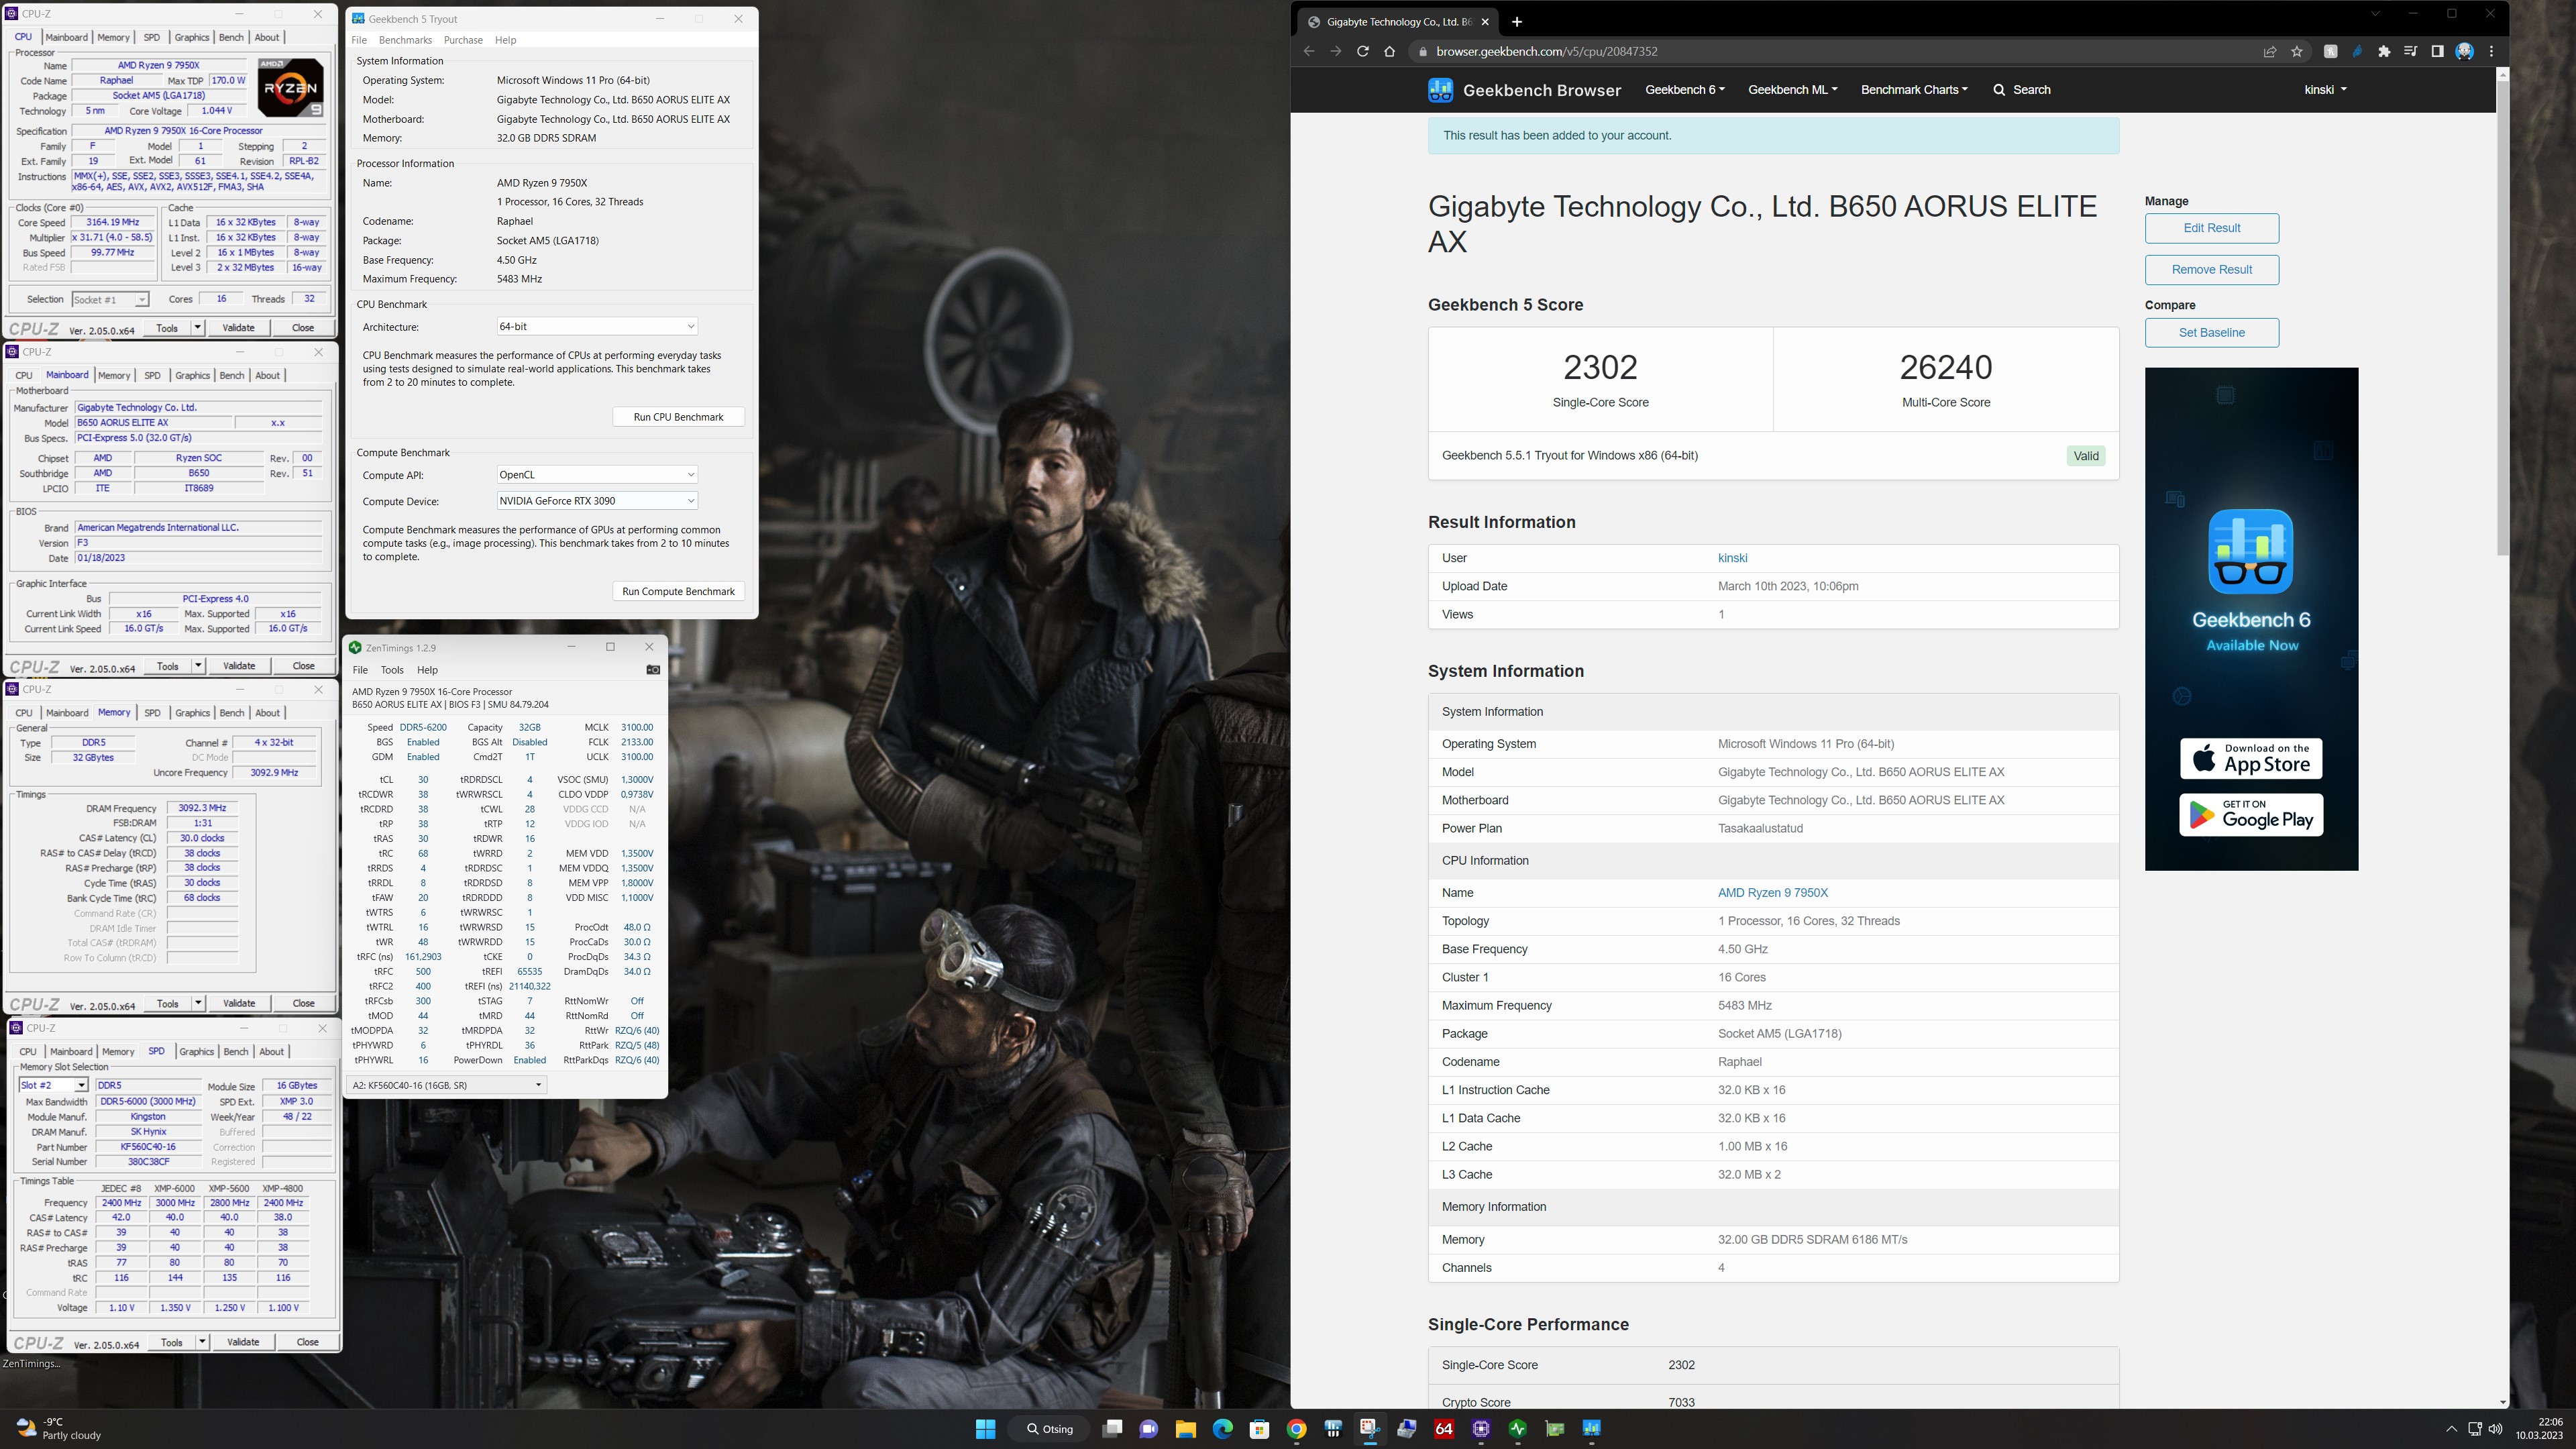Viewport: 2576px width, 1449px height.
Task: Open the Chrome three-dot menu
Action: coord(2492,52)
